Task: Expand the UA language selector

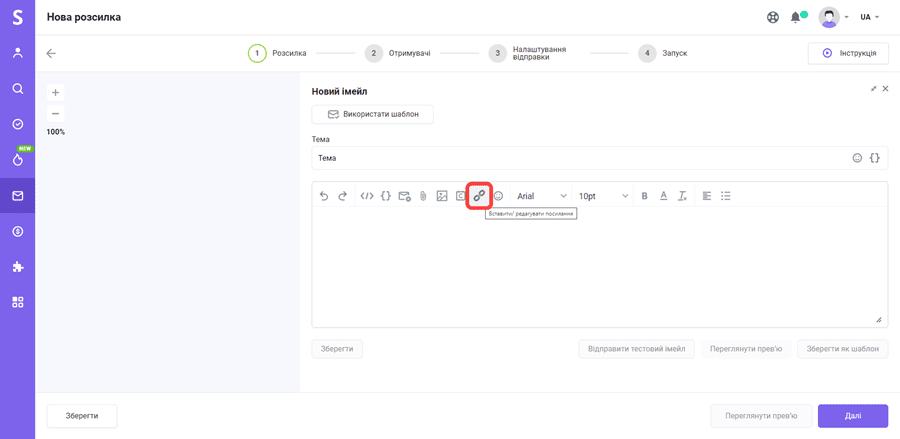Action: [x=869, y=17]
